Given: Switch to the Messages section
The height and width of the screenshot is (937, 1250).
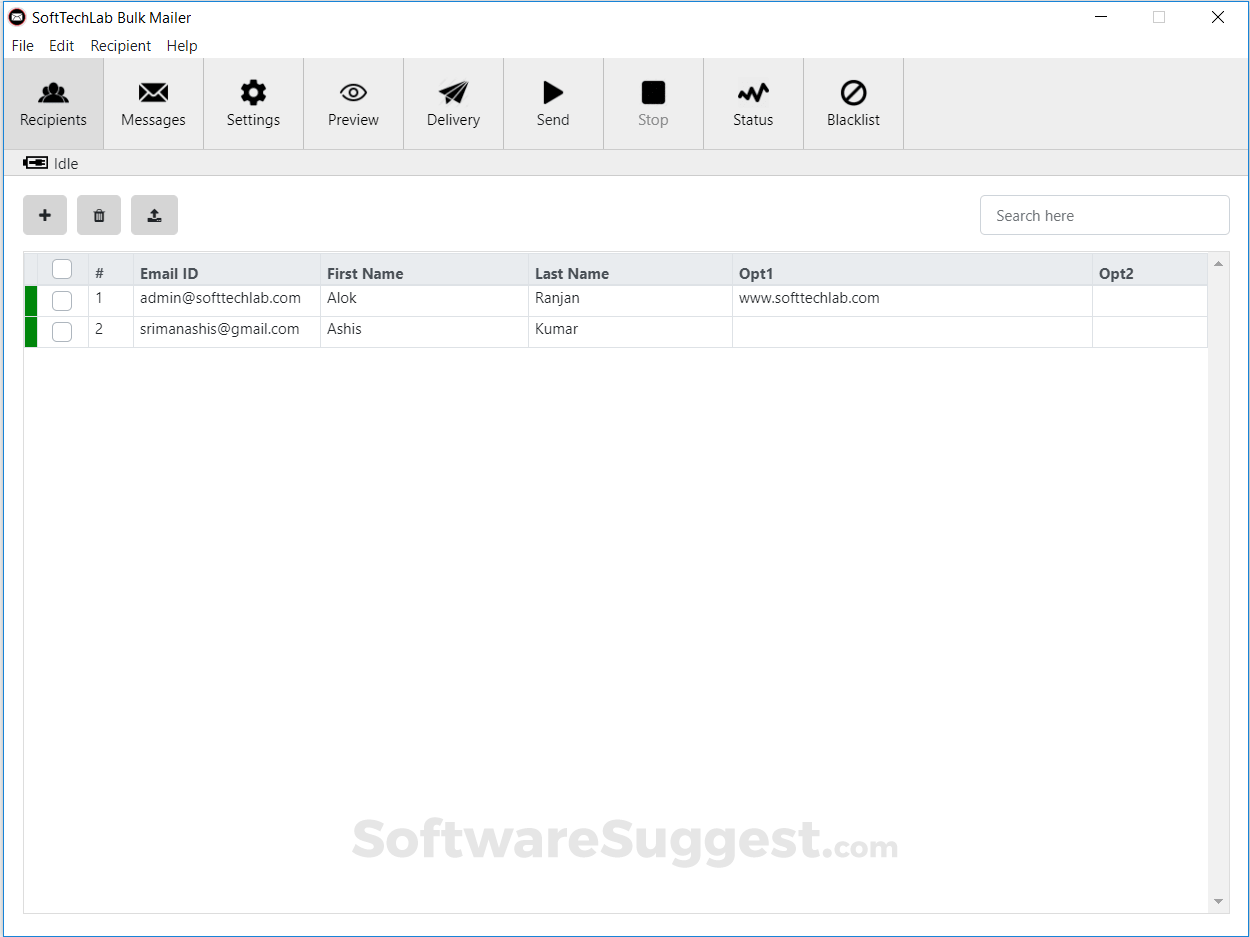Looking at the screenshot, I should [152, 103].
